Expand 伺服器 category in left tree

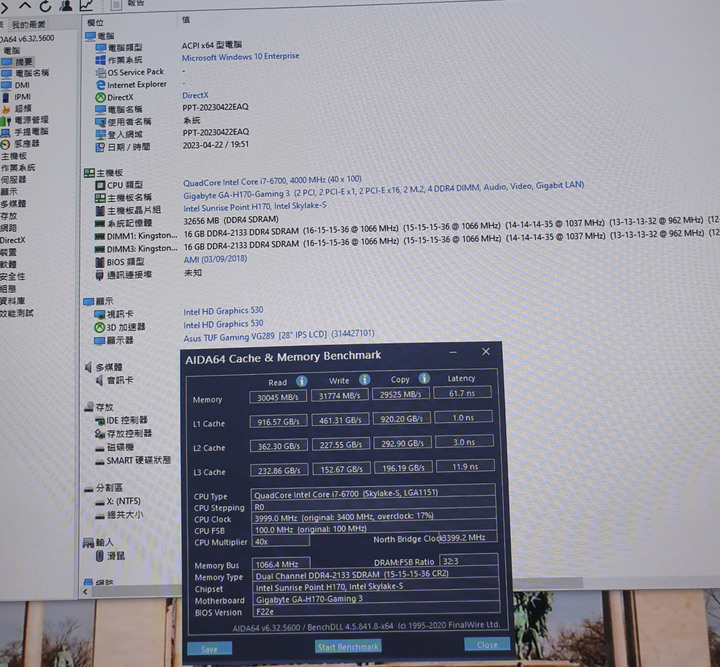click(x=13, y=179)
